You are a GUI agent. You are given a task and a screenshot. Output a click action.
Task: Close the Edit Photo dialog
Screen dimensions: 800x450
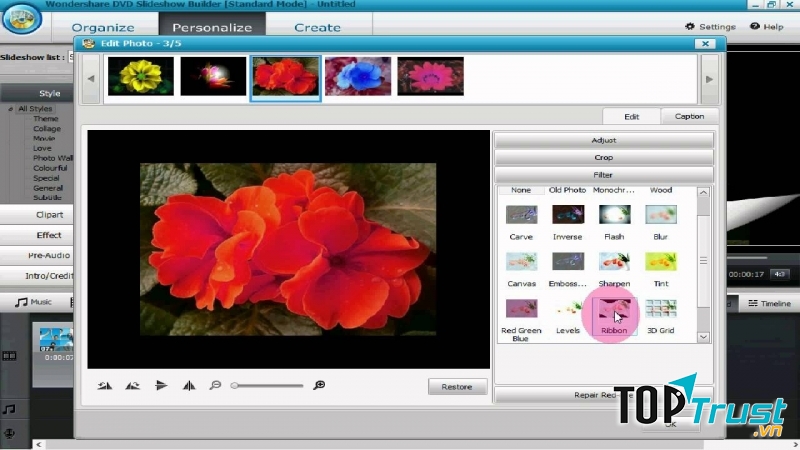pos(705,44)
